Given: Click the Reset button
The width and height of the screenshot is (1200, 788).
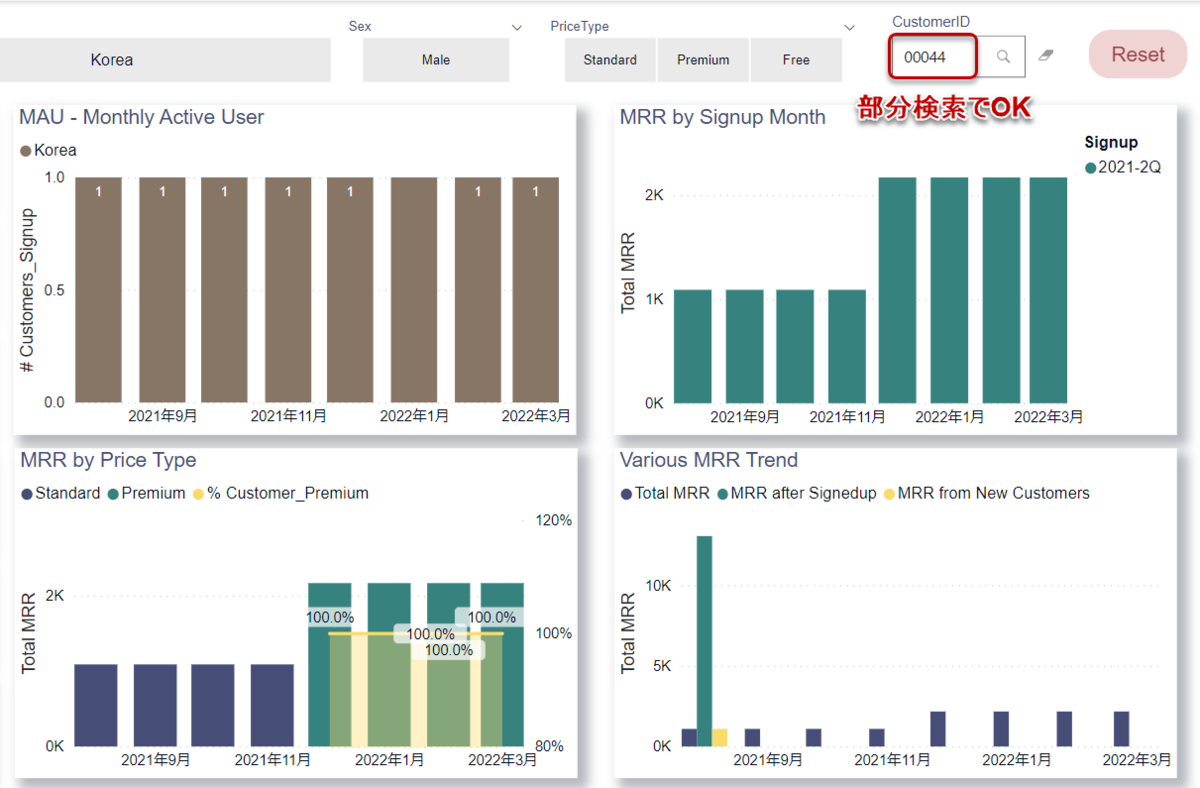Looking at the screenshot, I should [x=1138, y=55].
